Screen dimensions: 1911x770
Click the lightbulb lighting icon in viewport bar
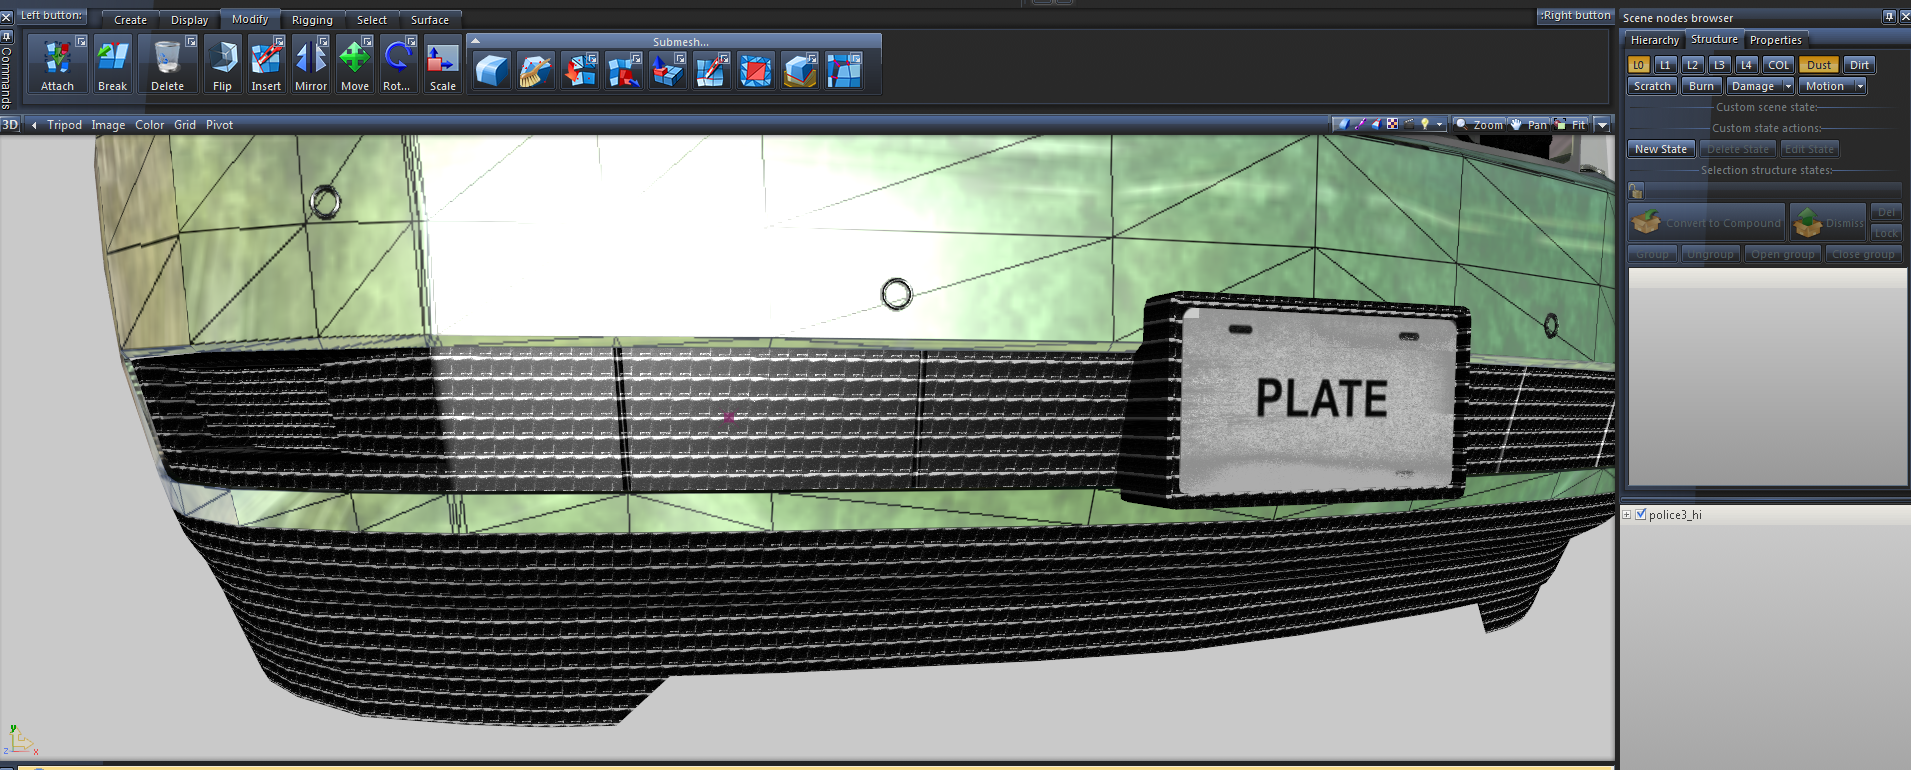(x=1425, y=125)
